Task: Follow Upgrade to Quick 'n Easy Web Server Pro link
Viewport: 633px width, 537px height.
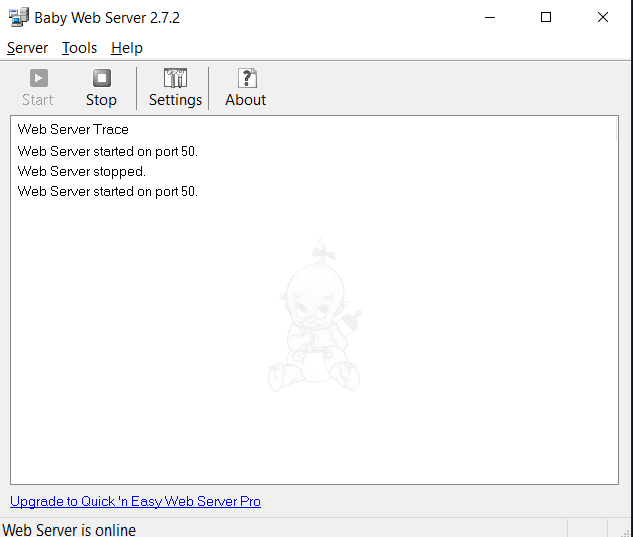Action: click(x=135, y=501)
